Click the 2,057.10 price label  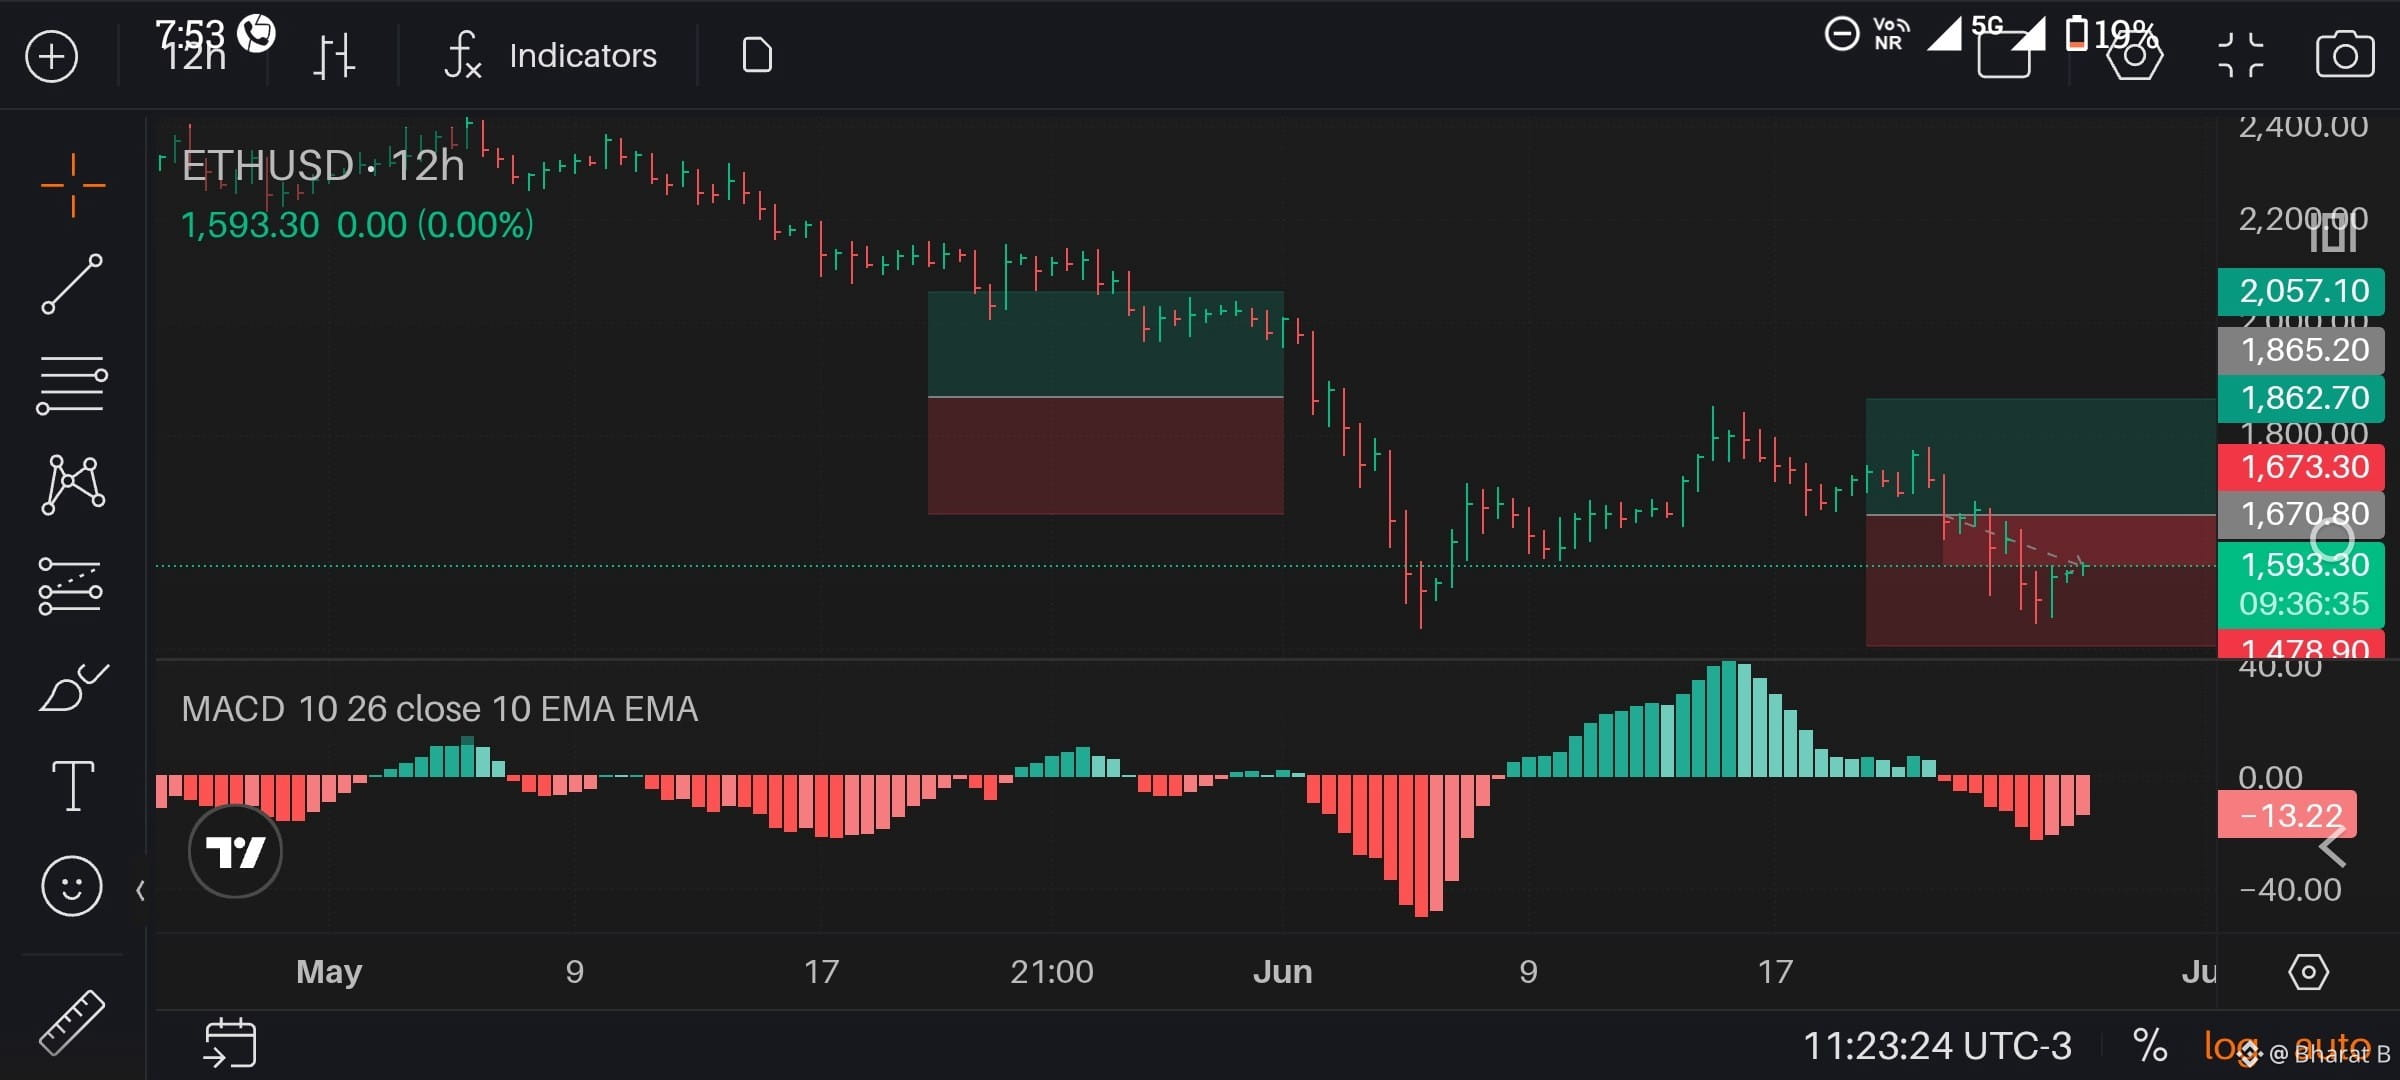click(x=2302, y=291)
